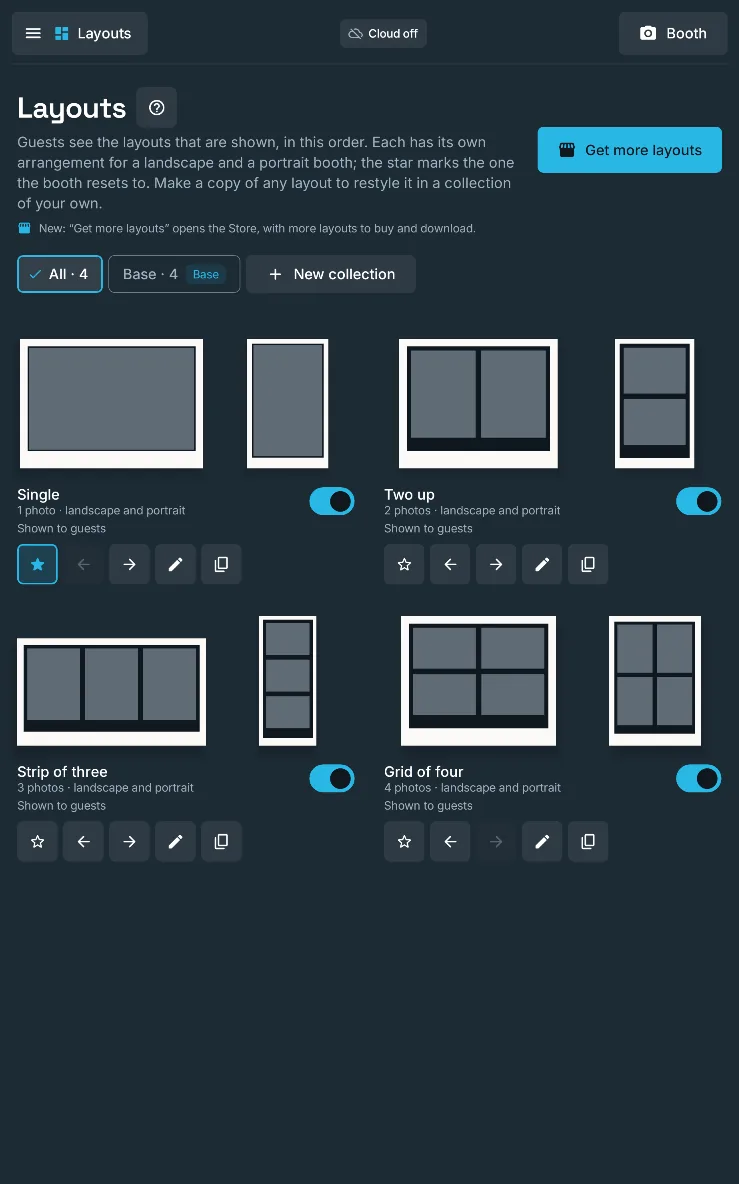Move Two up layout left
The width and height of the screenshot is (739, 1184).
[451, 564]
